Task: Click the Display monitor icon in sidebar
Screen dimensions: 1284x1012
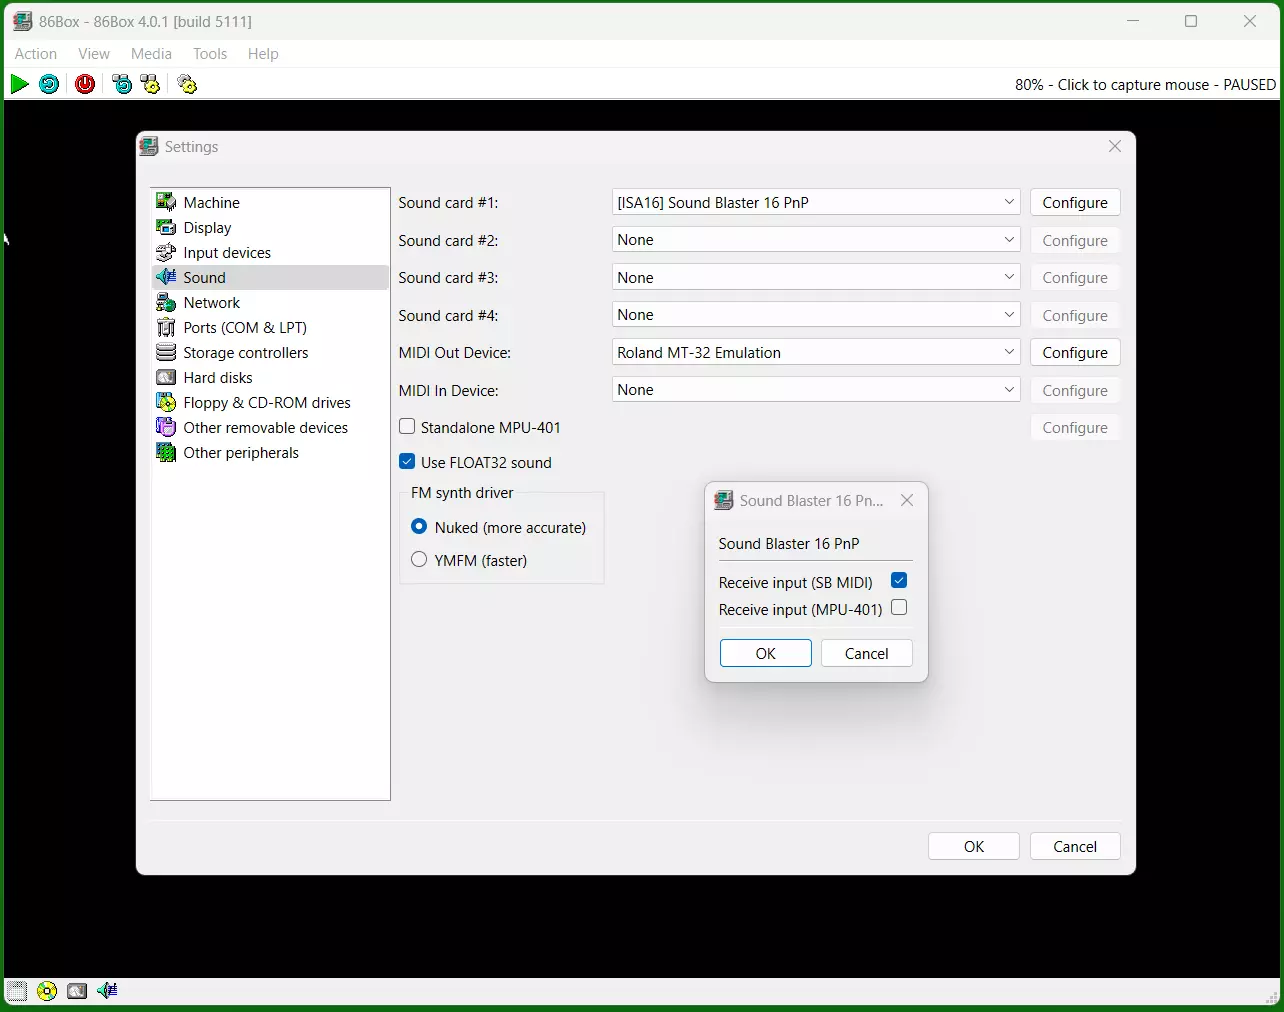Action: [166, 227]
